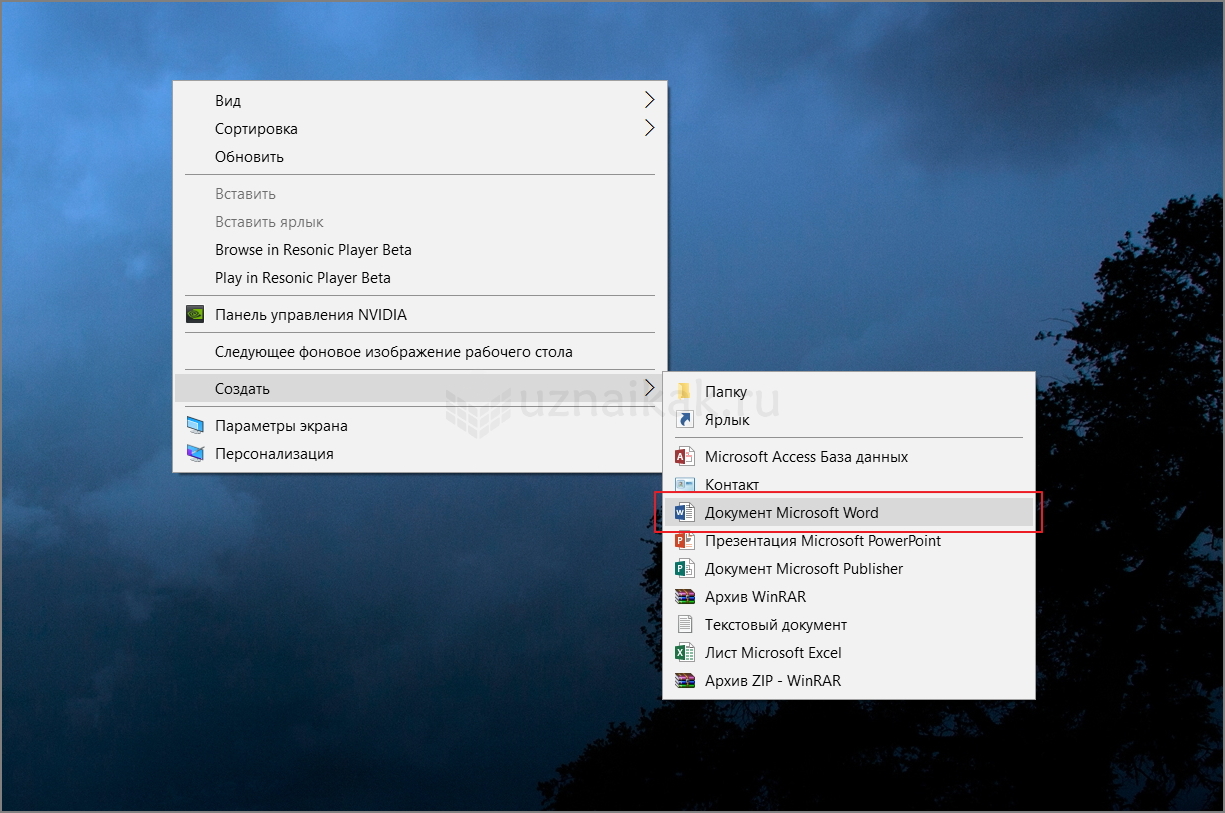
Task: Click the Word document icon in submenu
Action: [684, 513]
